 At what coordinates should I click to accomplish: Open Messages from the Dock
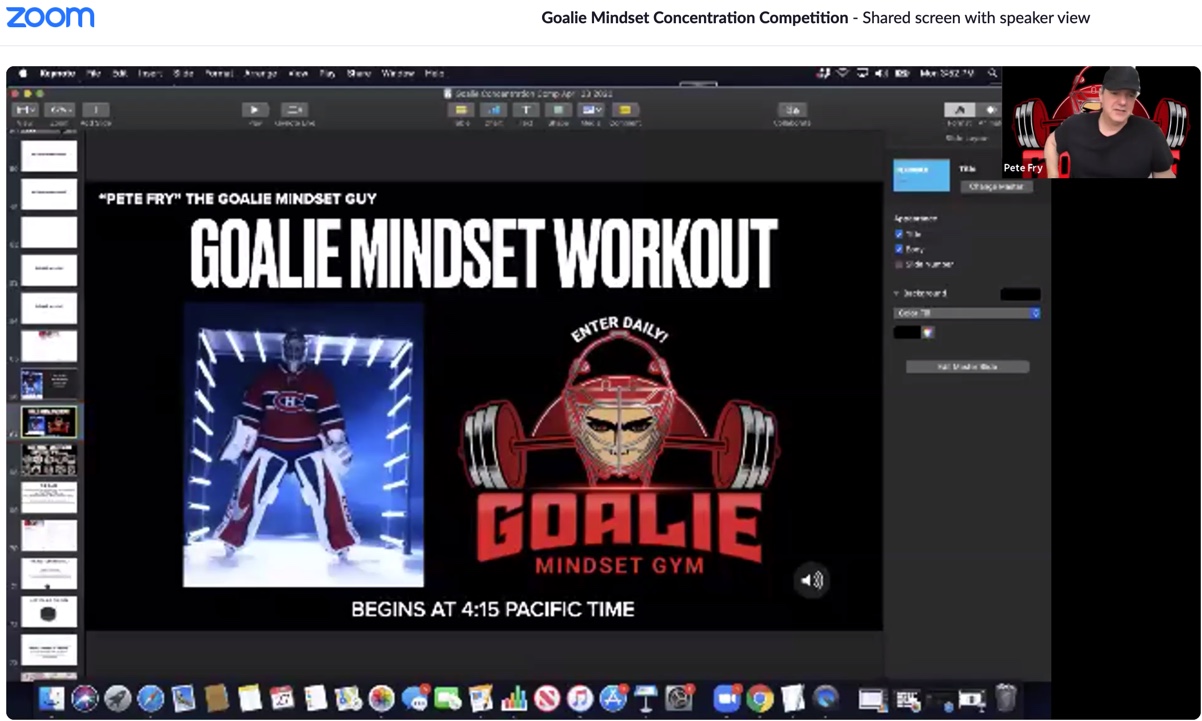(415, 698)
